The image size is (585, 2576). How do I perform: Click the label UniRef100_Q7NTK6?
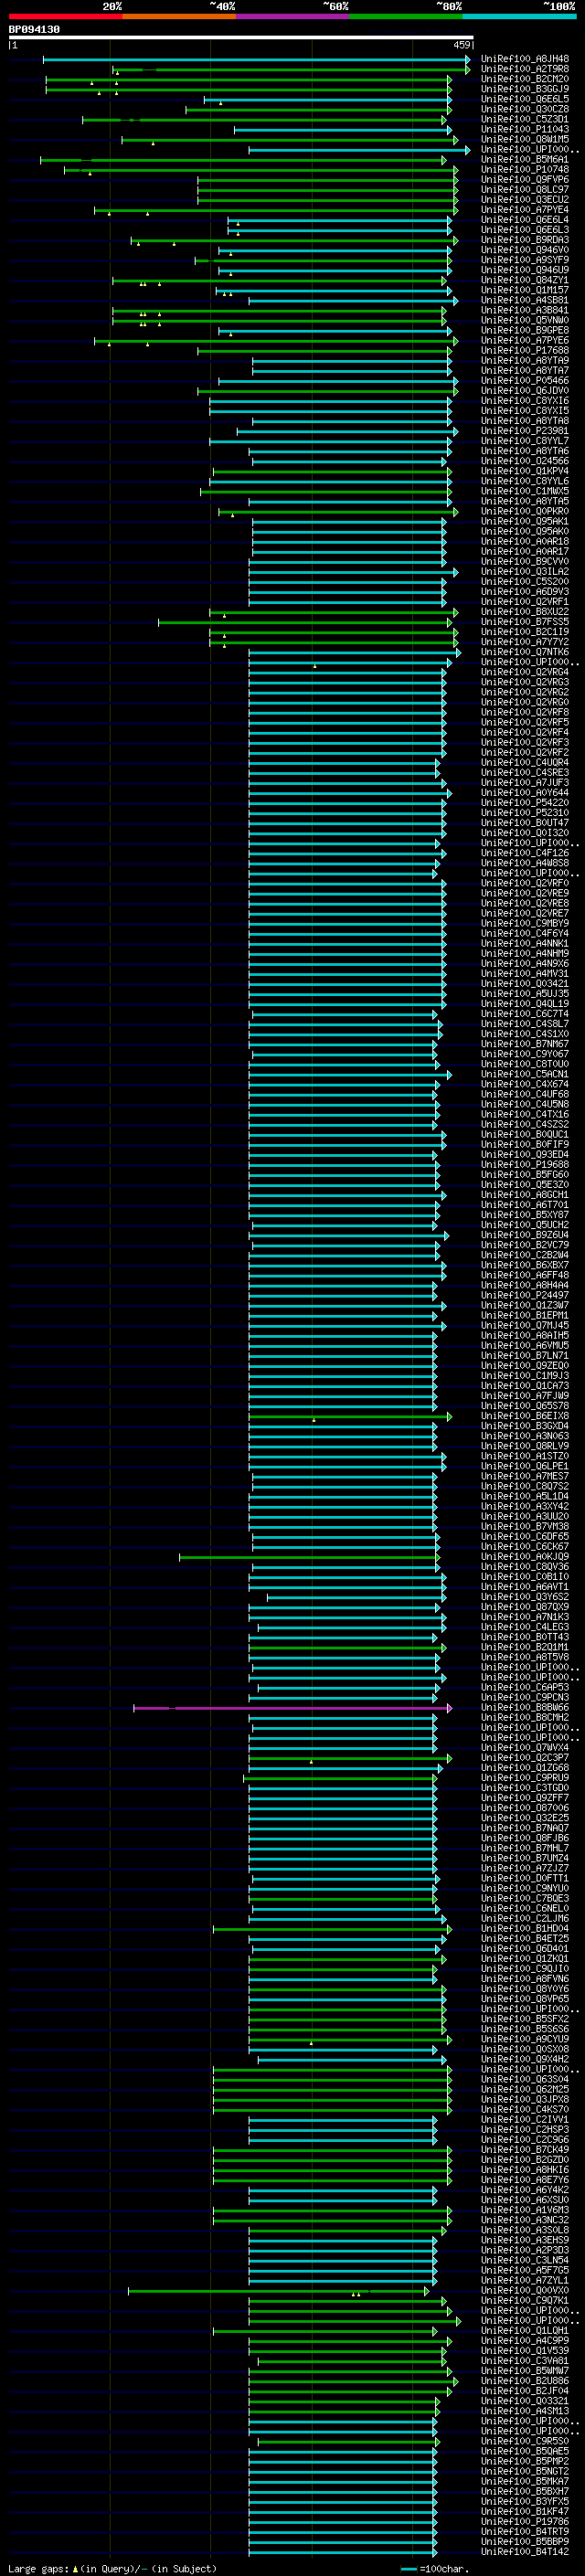[525, 652]
